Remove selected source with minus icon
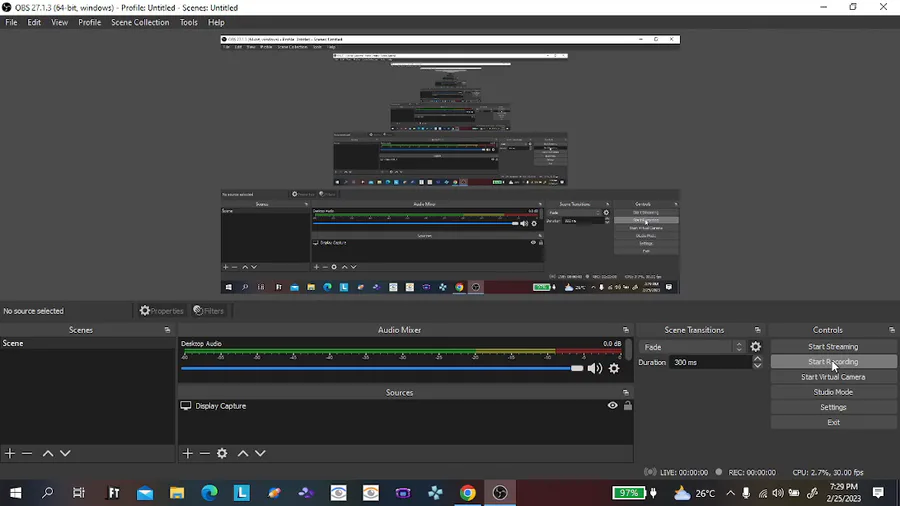 pyautogui.click(x=205, y=453)
